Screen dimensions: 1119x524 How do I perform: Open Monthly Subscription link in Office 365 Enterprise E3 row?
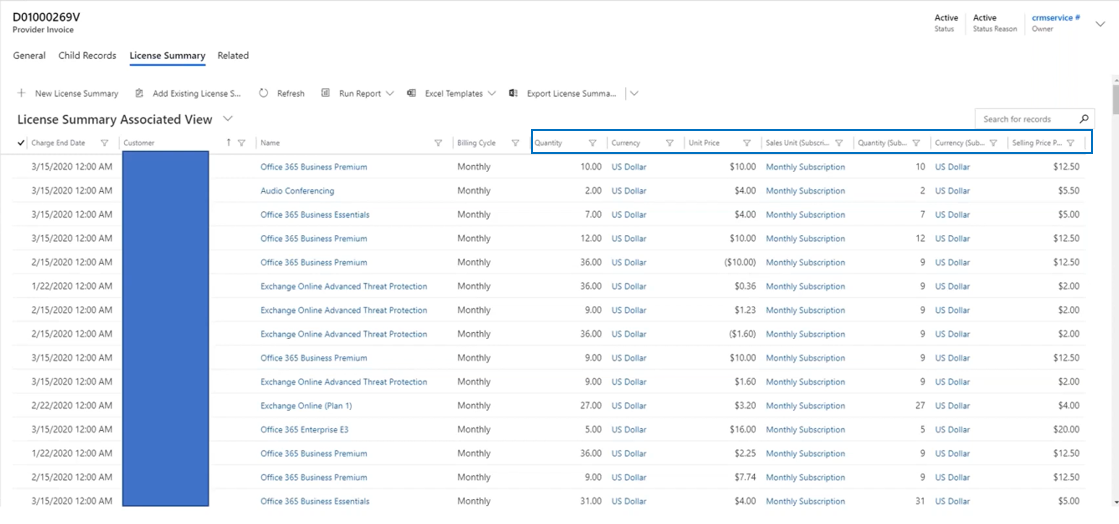pos(805,430)
